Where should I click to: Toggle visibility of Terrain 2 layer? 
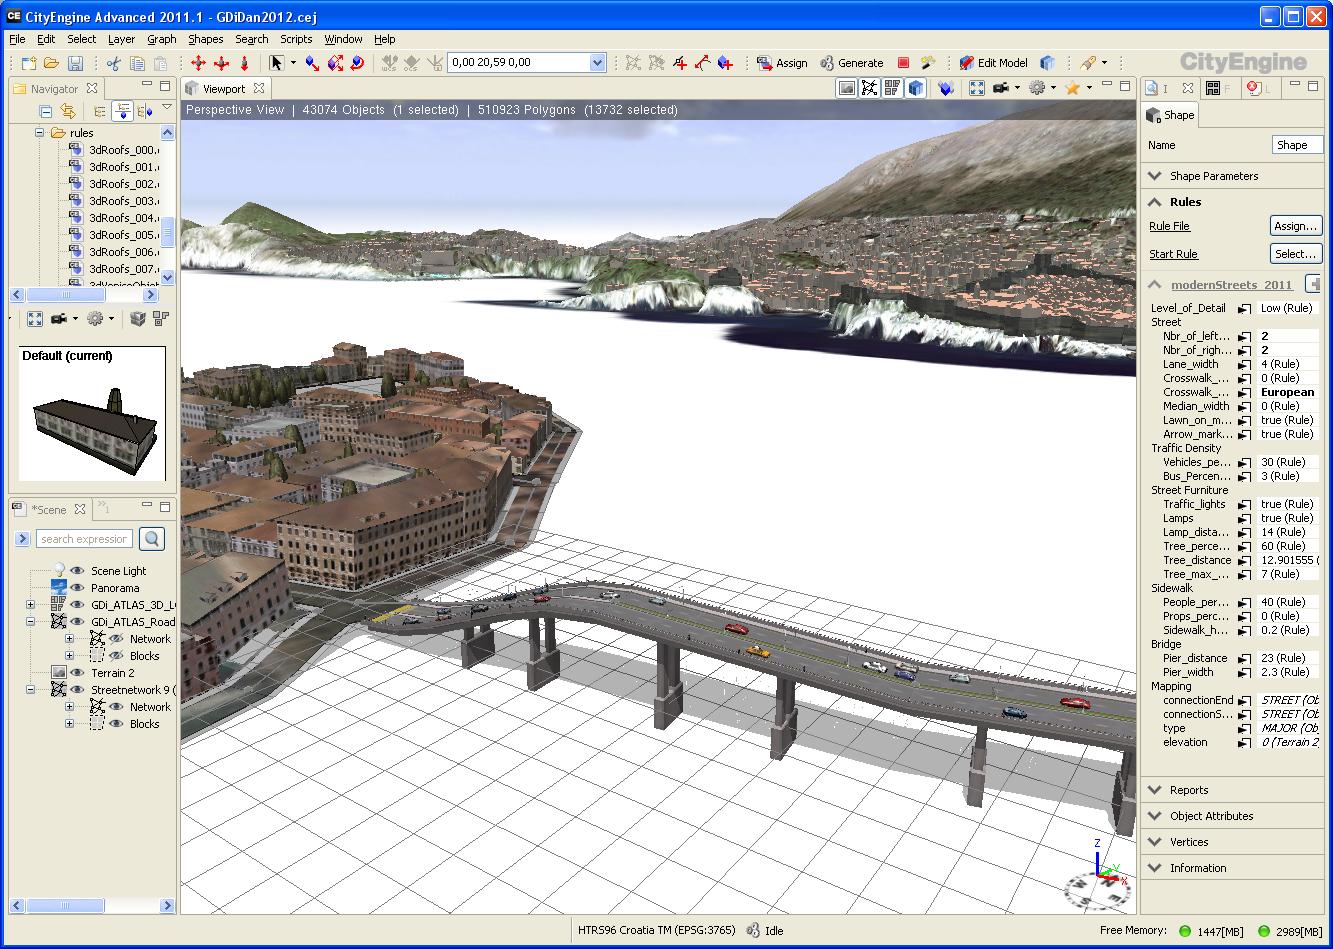pos(77,673)
